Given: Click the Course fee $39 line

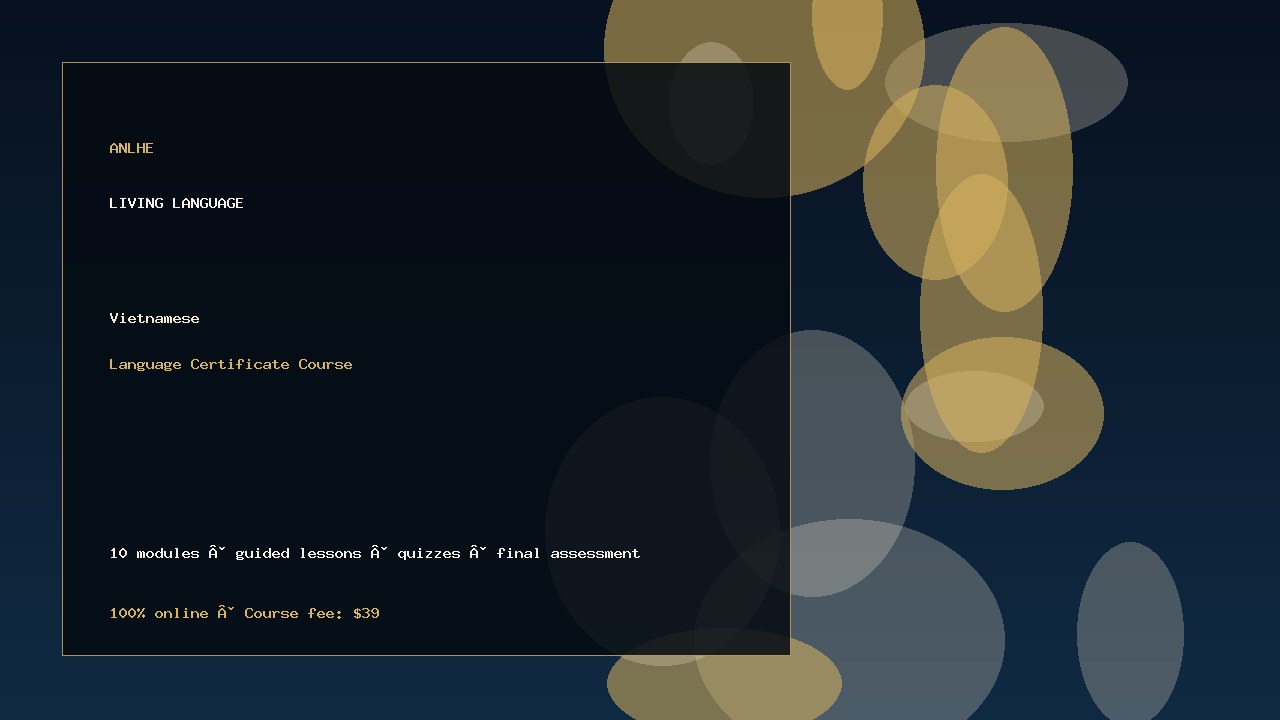Looking at the screenshot, I should tap(244, 613).
